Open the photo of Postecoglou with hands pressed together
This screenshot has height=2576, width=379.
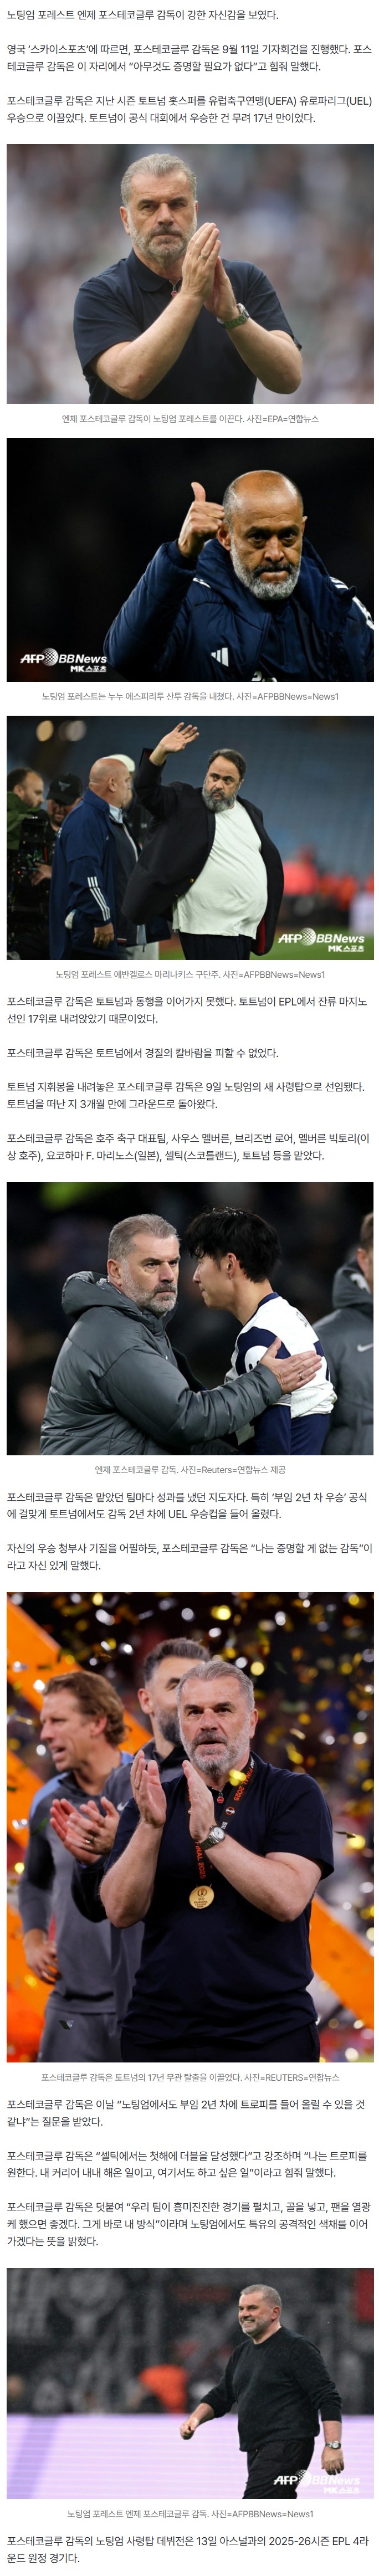coord(190,273)
